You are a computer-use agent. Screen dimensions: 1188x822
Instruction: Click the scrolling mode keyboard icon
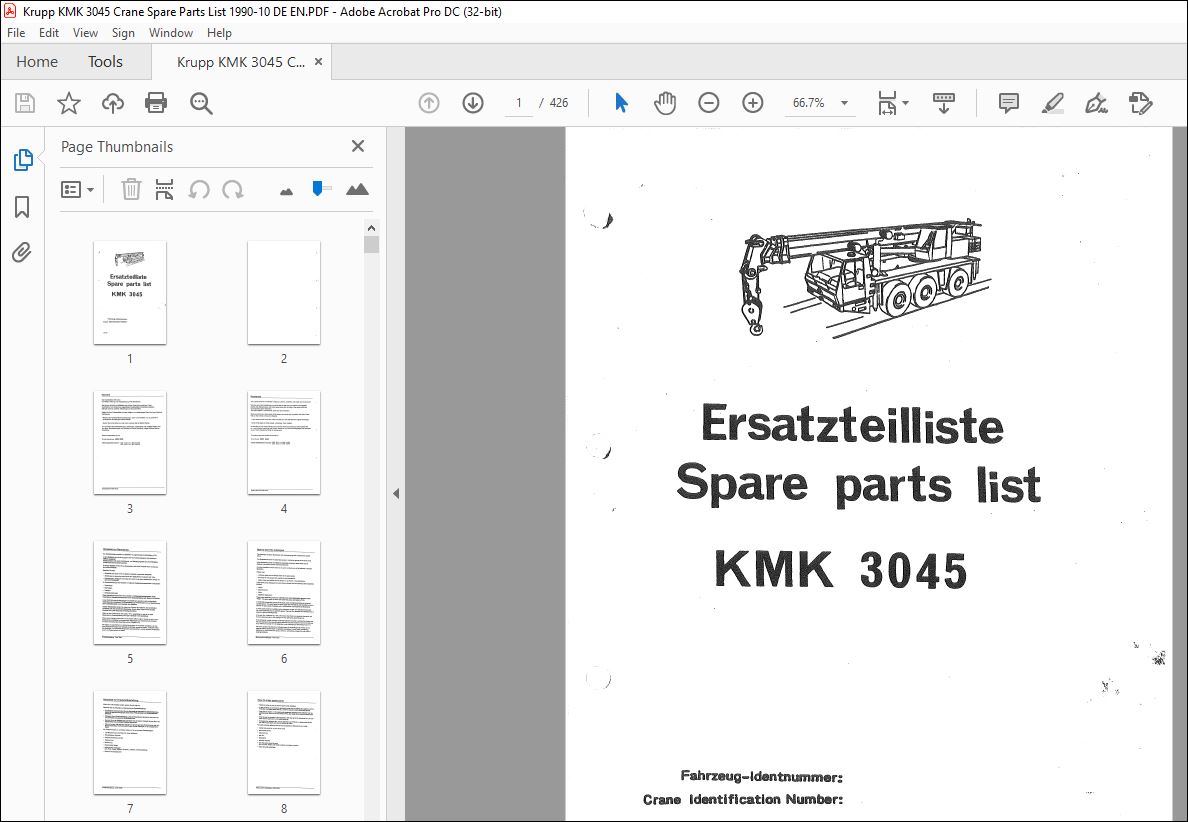pyautogui.click(x=943, y=103)
